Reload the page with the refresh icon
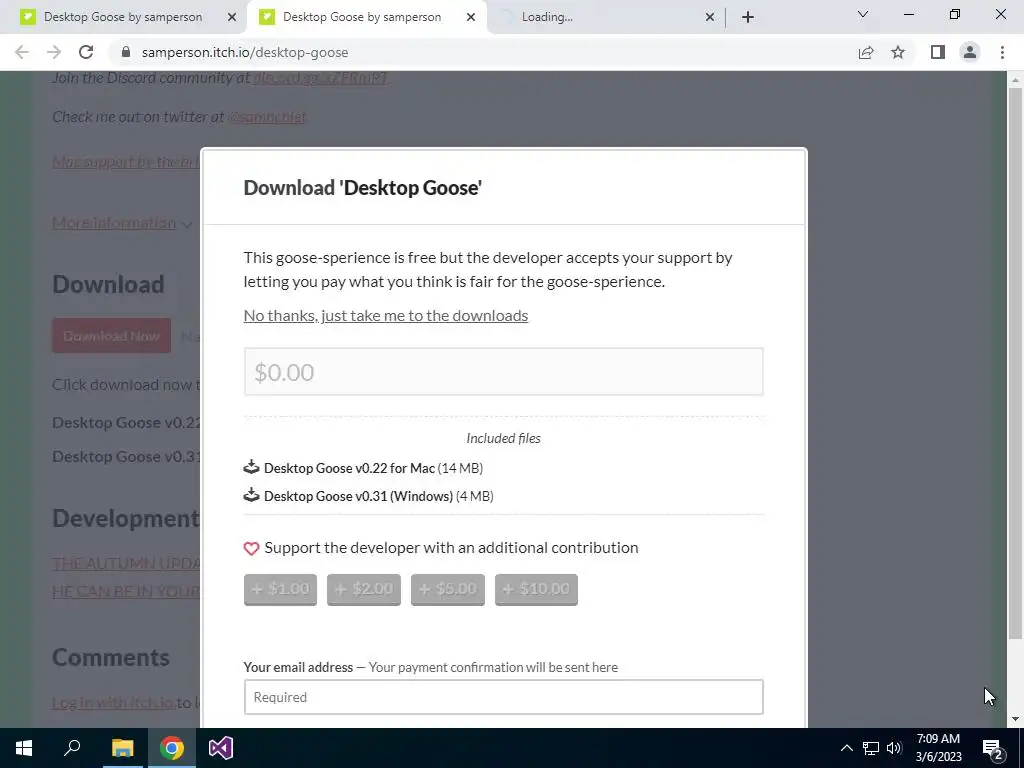Screen dimensions: 1024x768 point(86,52)
